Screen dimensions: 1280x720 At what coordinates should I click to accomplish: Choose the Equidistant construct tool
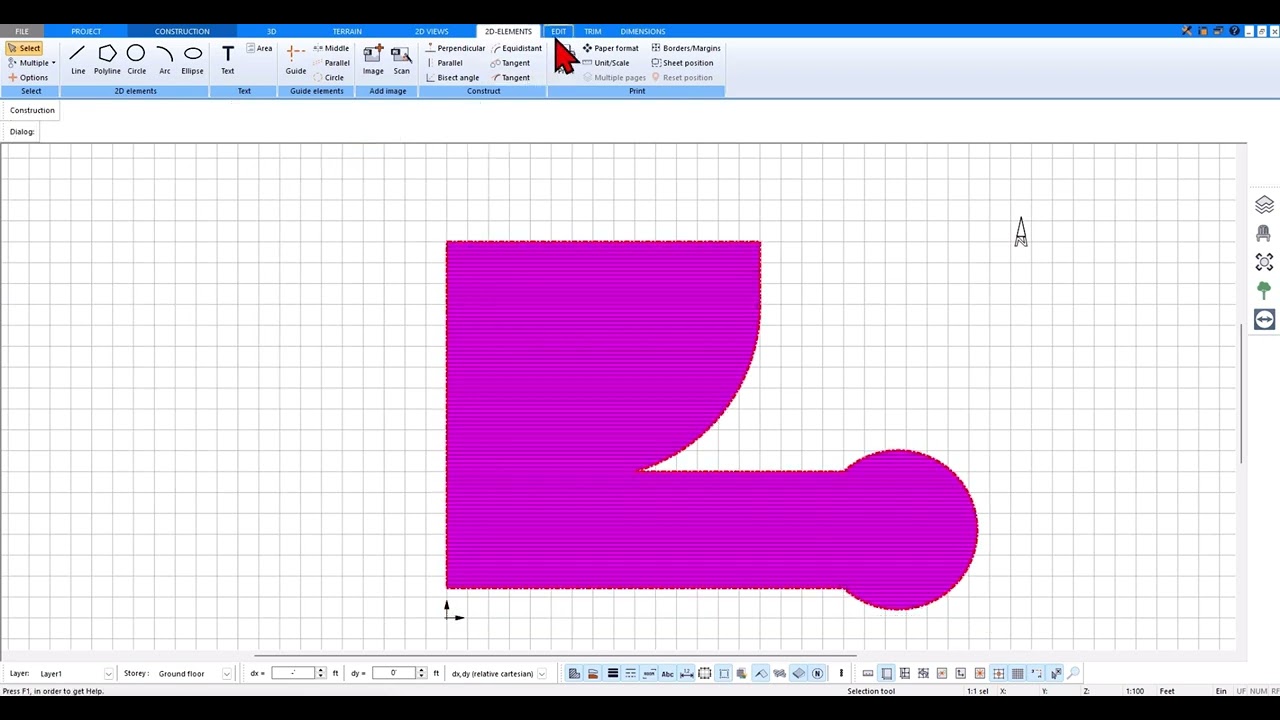(516, 48)
